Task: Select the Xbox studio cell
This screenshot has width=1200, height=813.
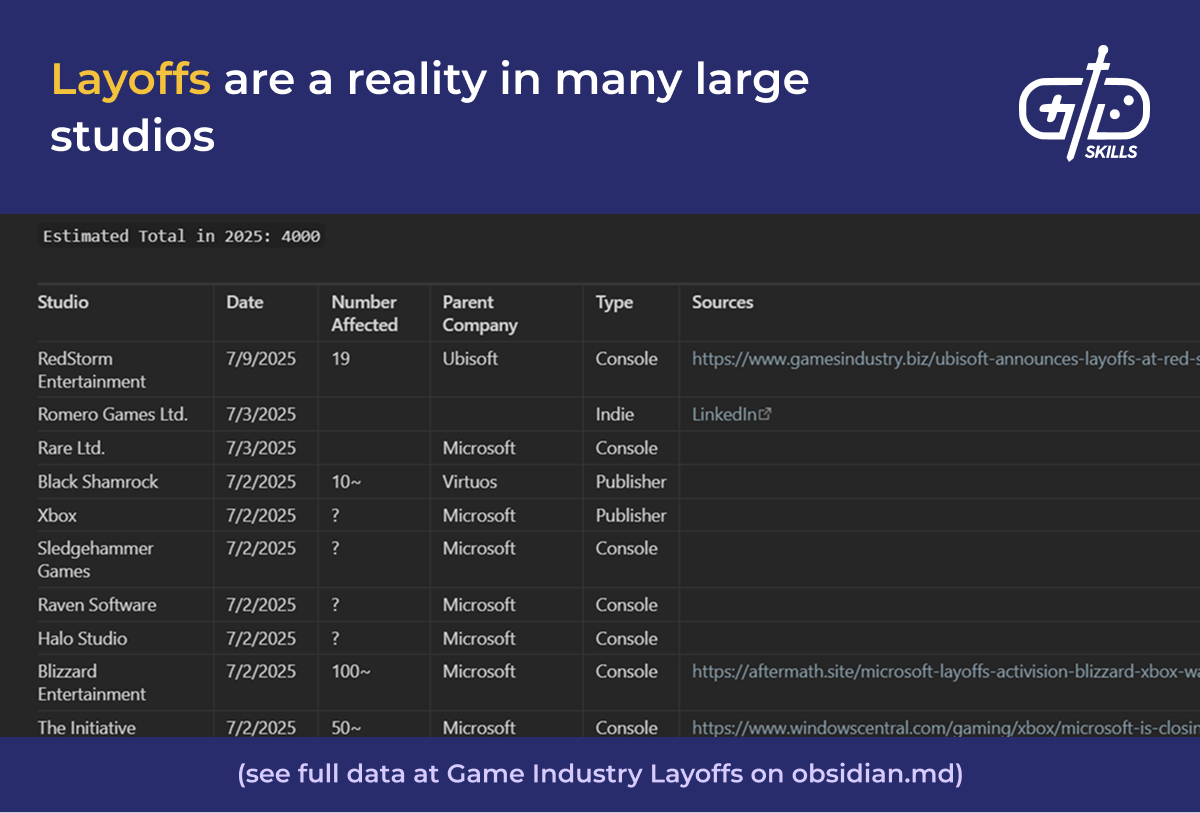Action: [x=57, y=515]
